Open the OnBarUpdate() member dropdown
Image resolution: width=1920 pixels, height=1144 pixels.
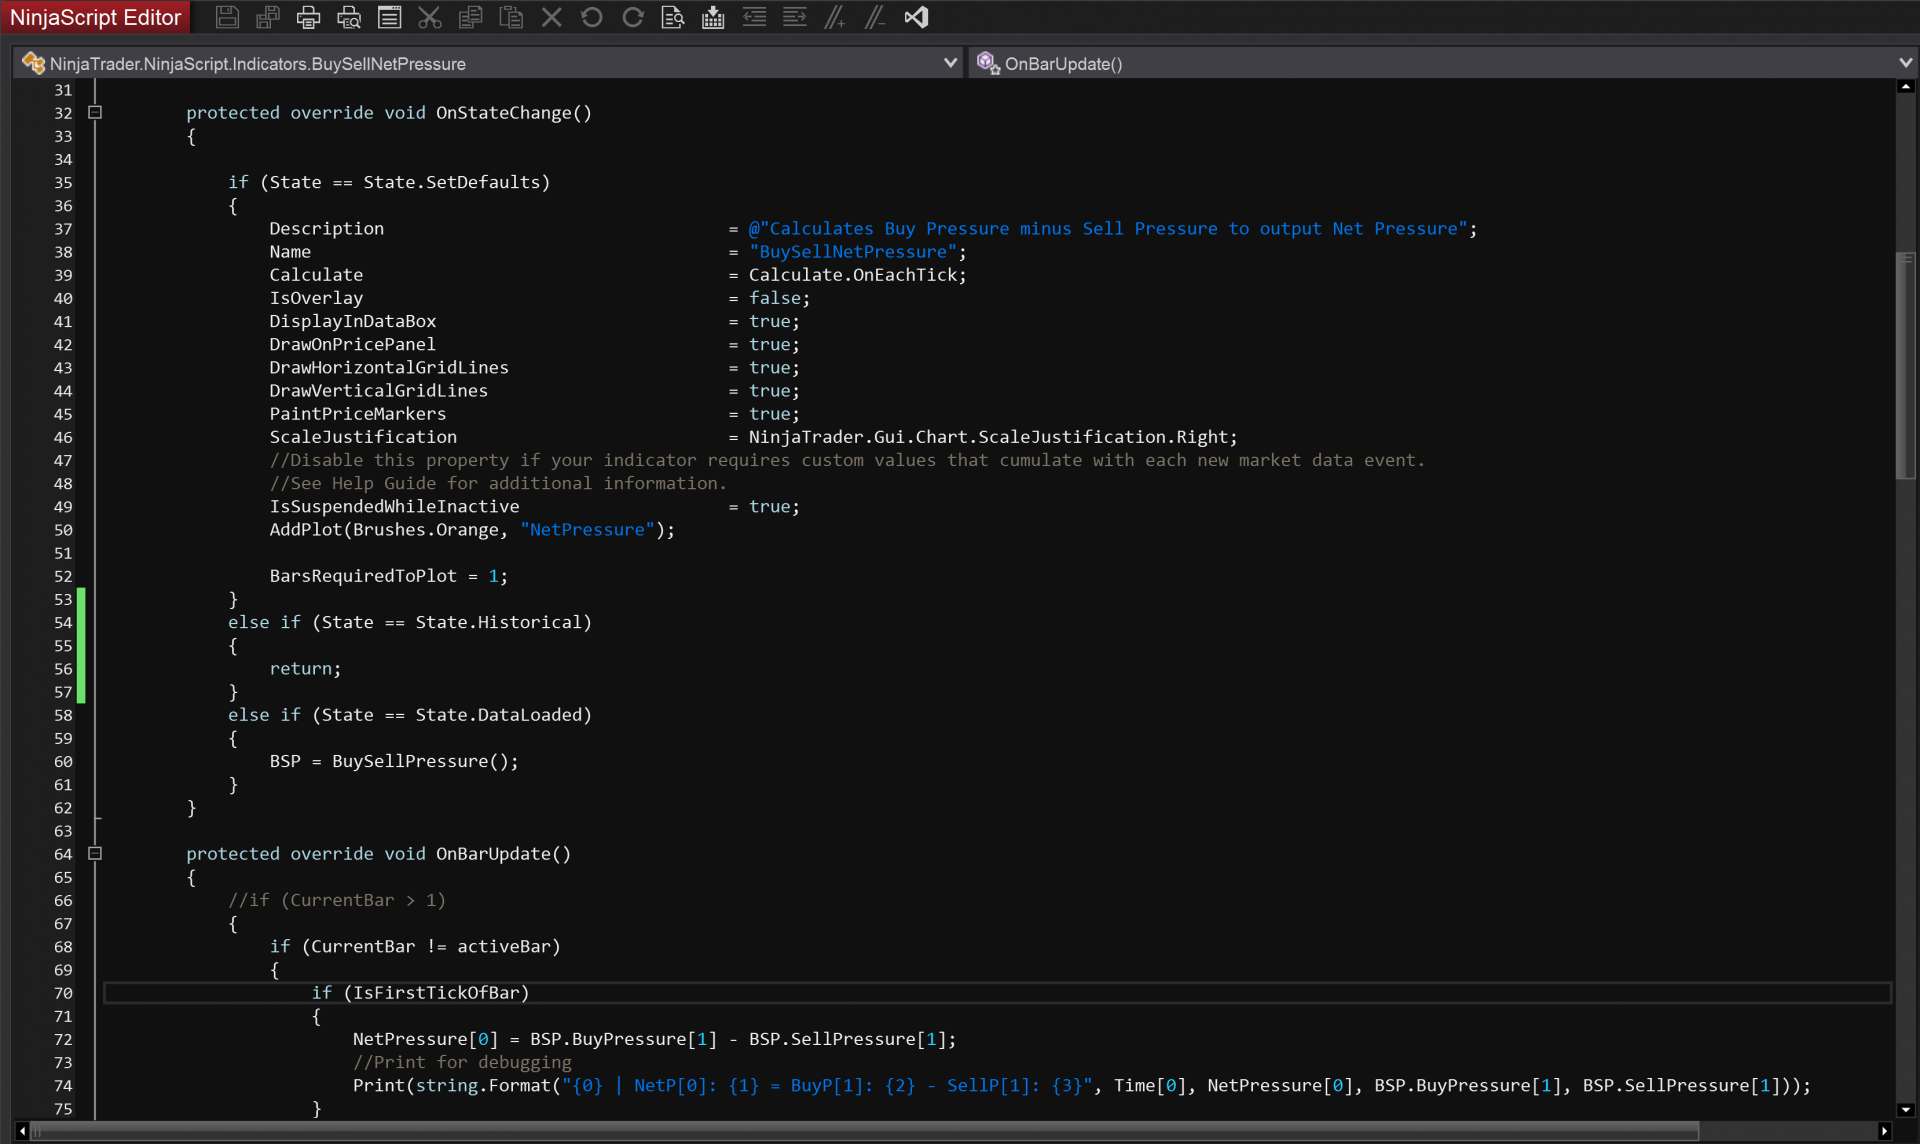1905,63
